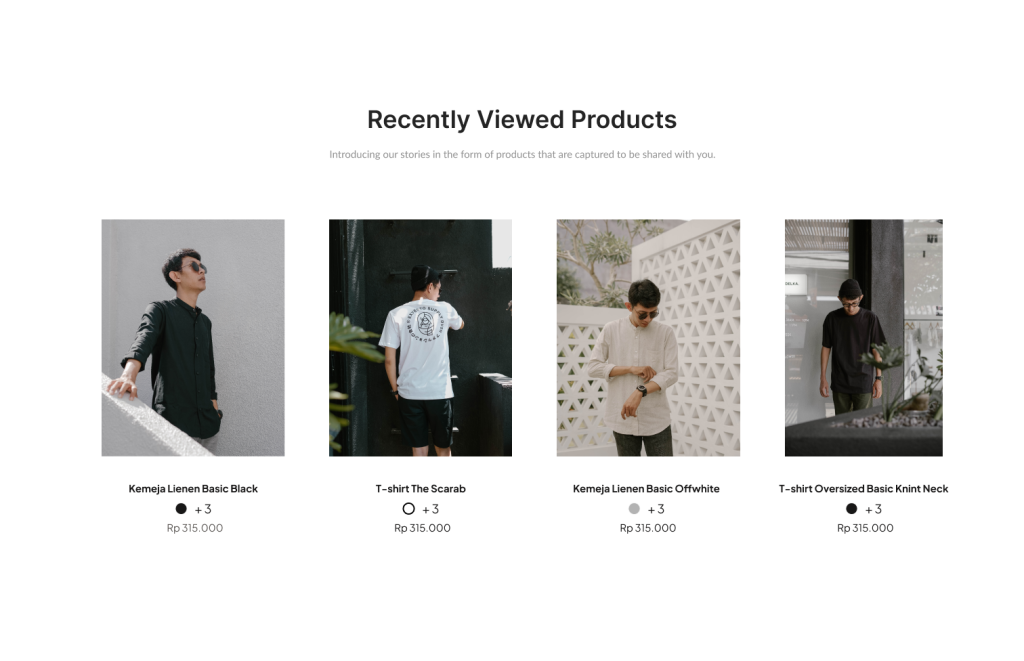The width and height of the screenshot is (1024, 661).
Task: Click the Kemeja Lienen Basic Offwhite title
Action: pos(646,489)
